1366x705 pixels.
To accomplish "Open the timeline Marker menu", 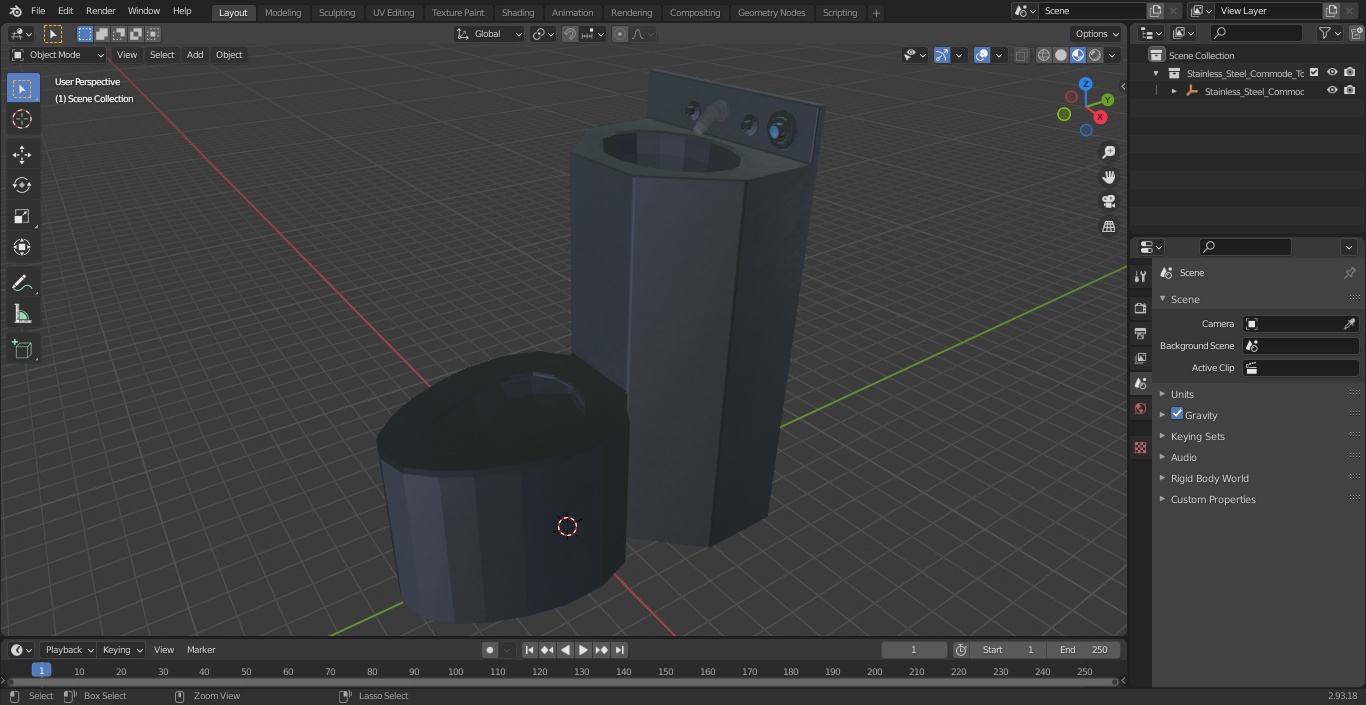I will [x=201, y=650].
